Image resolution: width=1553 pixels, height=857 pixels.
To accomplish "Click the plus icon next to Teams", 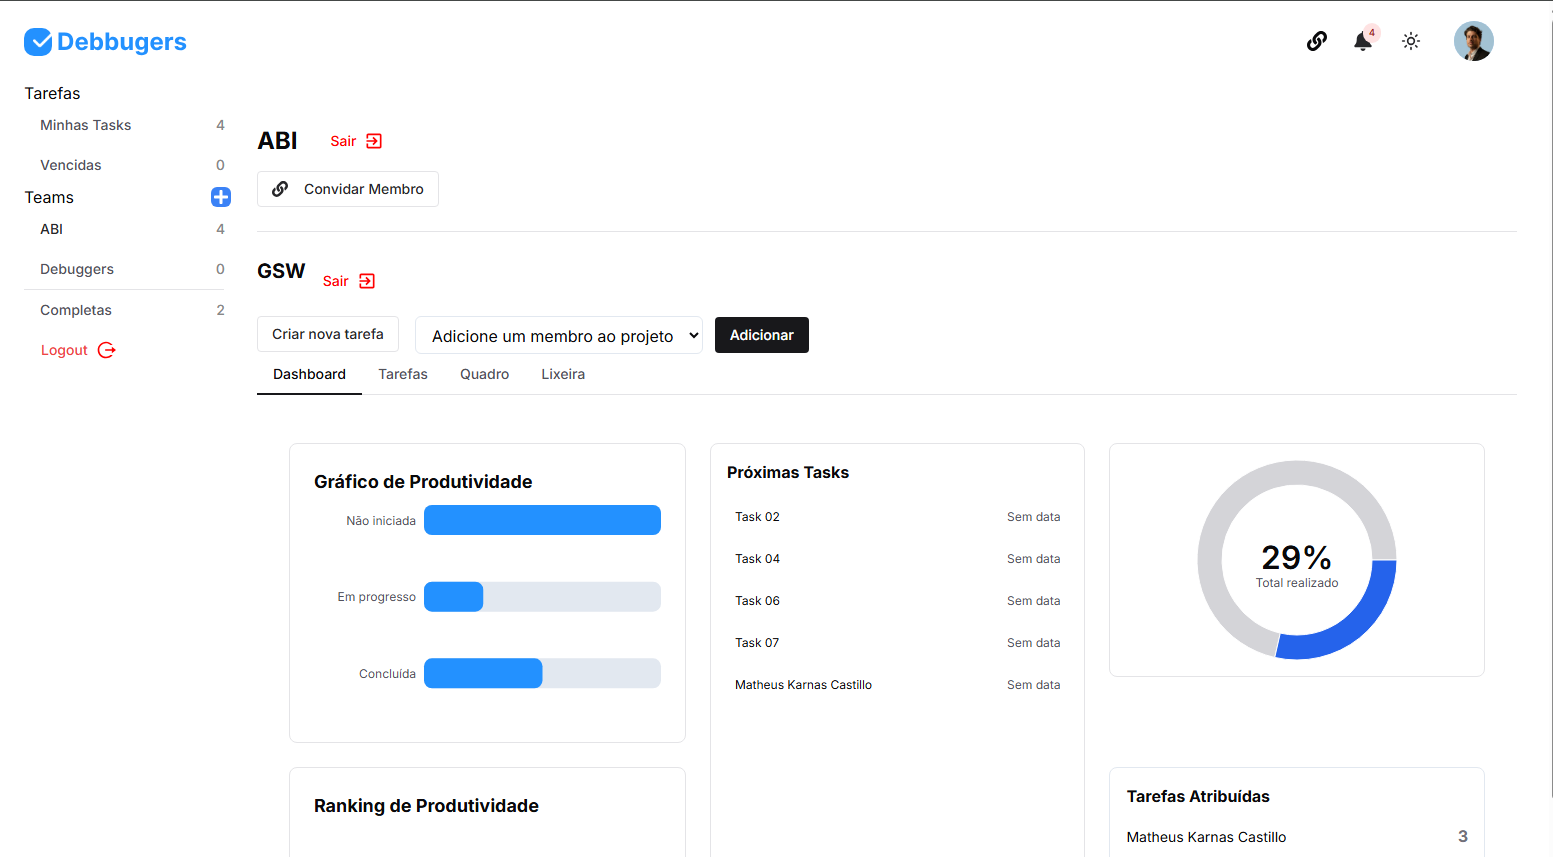I will [220, 197].
